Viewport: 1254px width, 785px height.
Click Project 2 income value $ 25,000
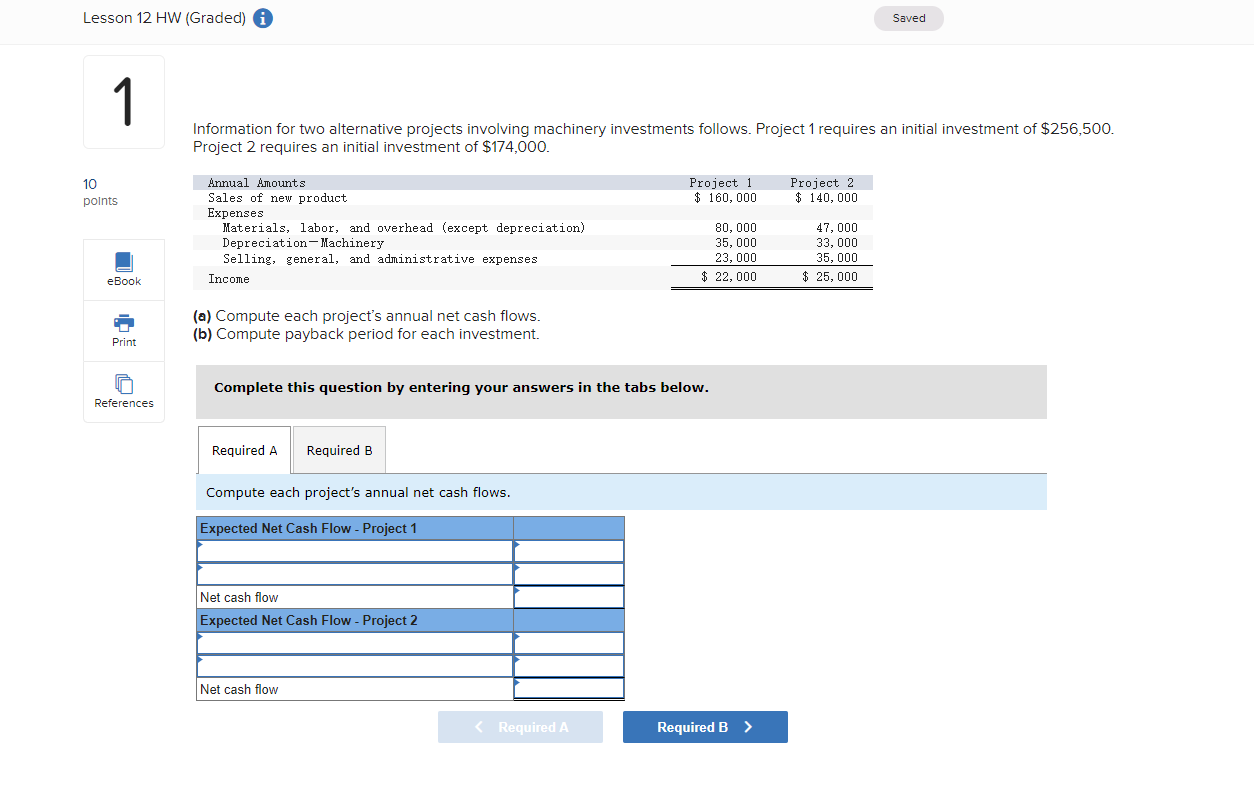pyautogui.click(x=830, y=277)
